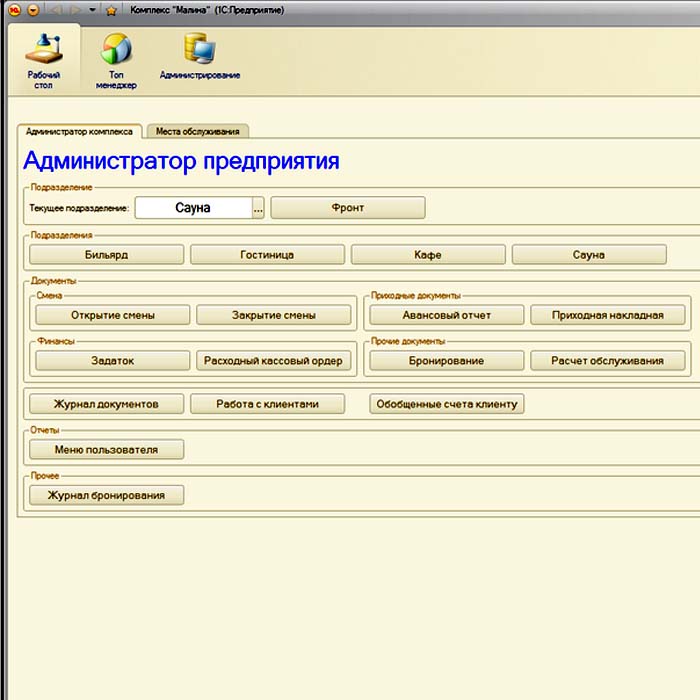Open the Приходная накладная document
The width and height of the screenshot is (700, 700).
(x=608, y=315)
